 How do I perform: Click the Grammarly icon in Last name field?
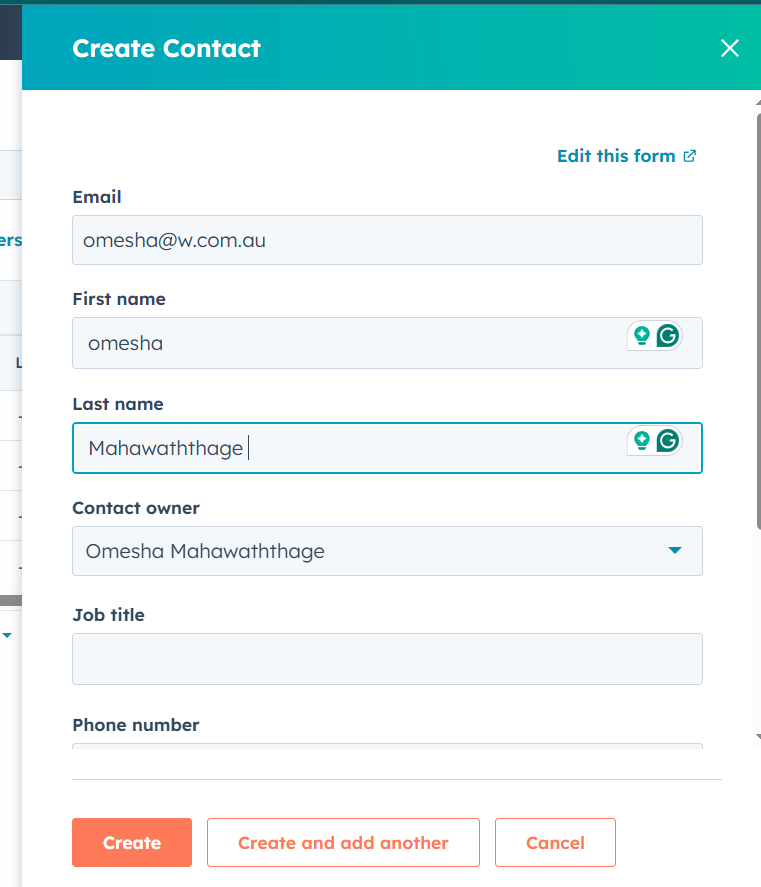pyautogui.click(x=668, y=441)
